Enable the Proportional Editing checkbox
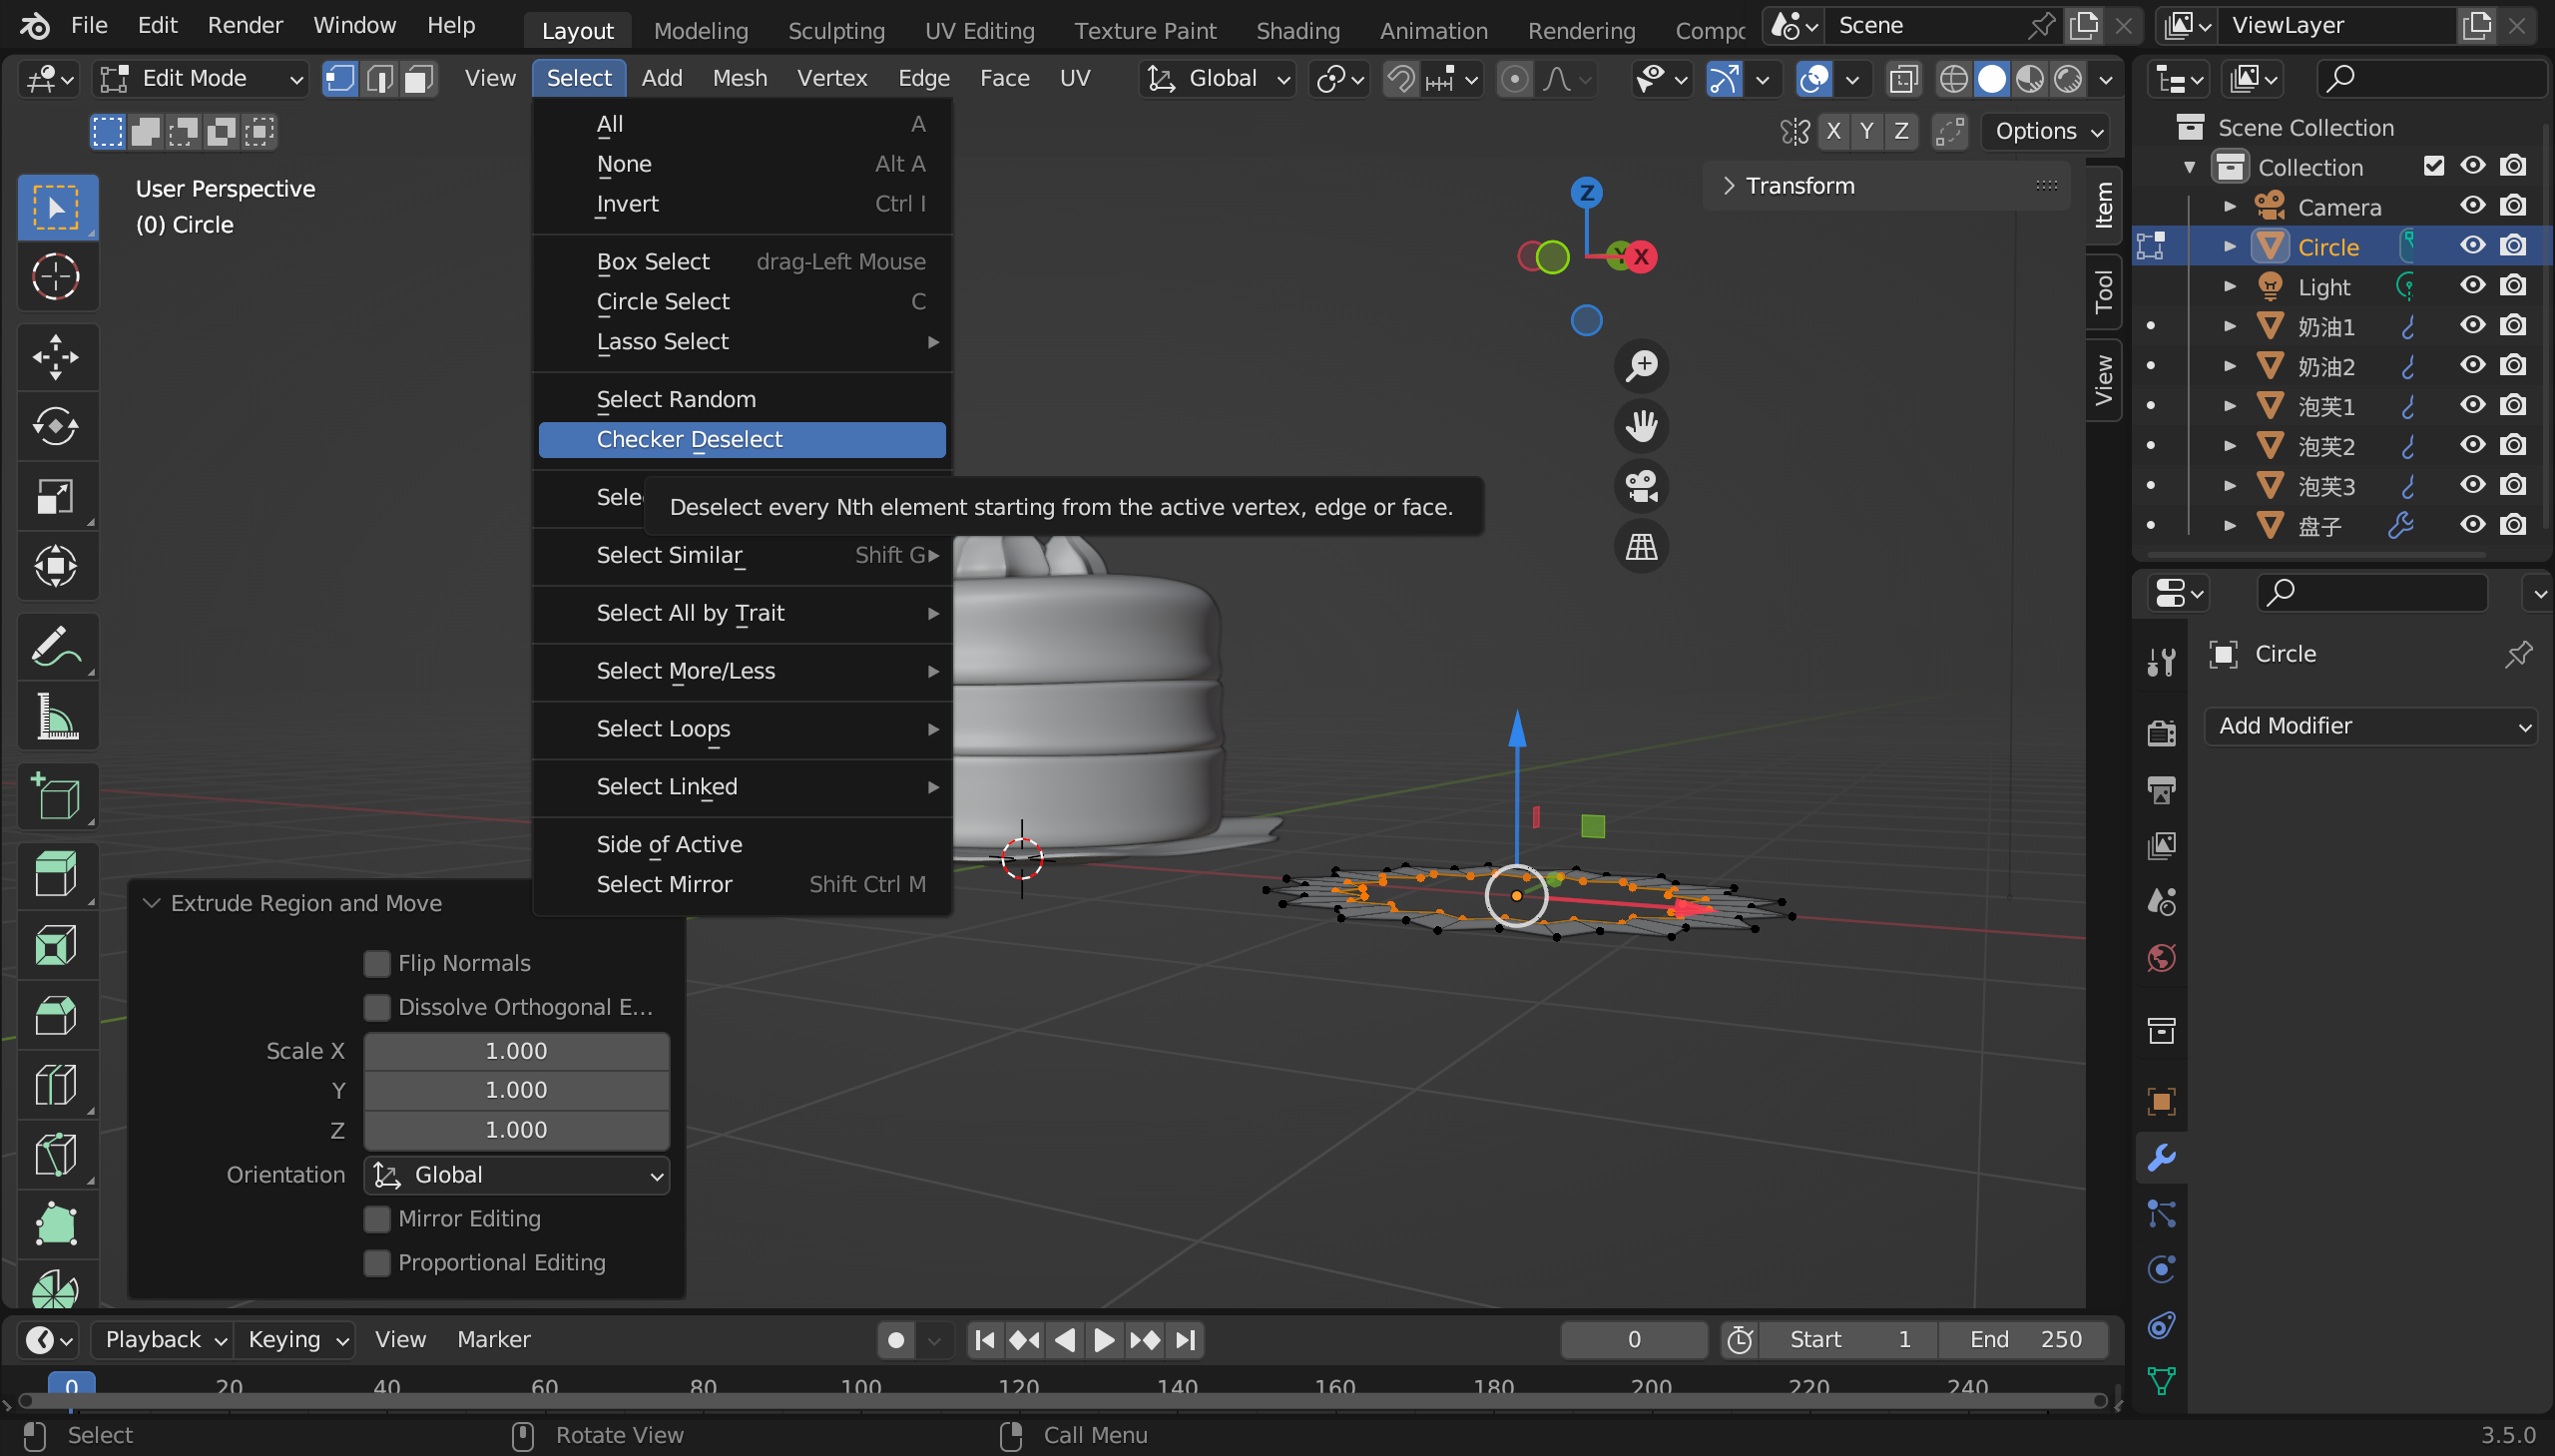Viewport: 2555px width, 1456px height. (x=377, y=1263)
